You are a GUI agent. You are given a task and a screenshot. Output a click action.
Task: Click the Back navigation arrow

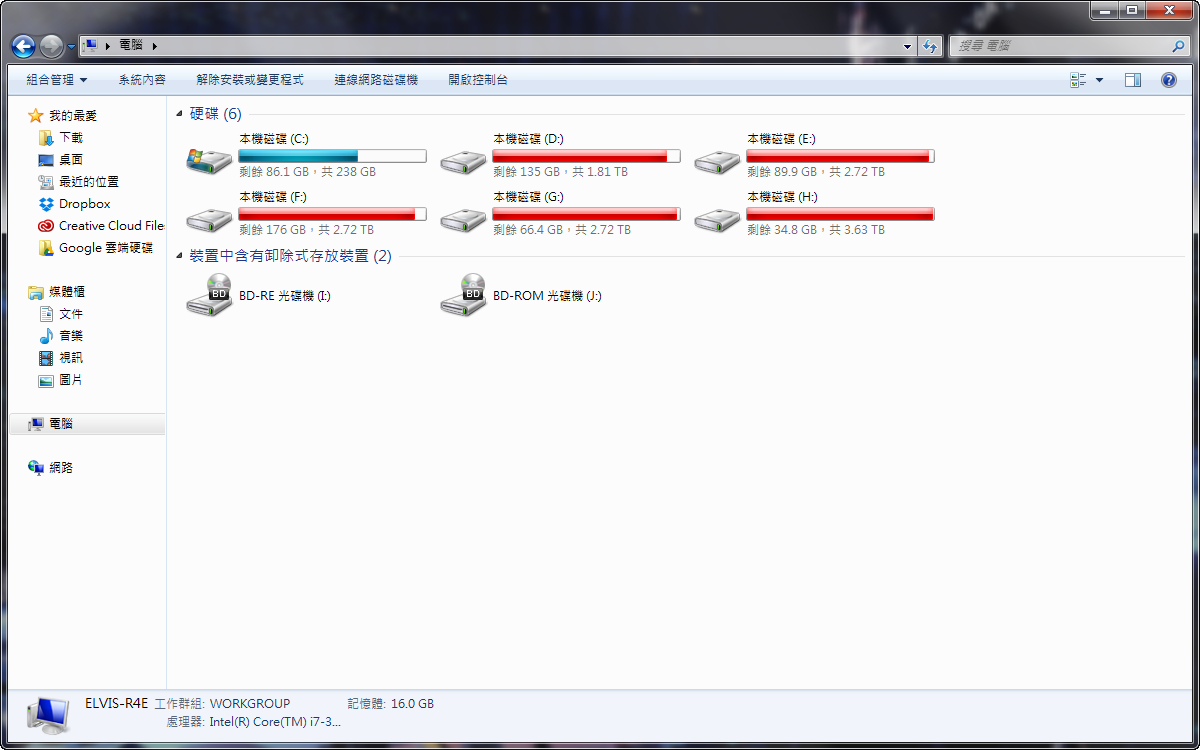(x=24, y=46)
